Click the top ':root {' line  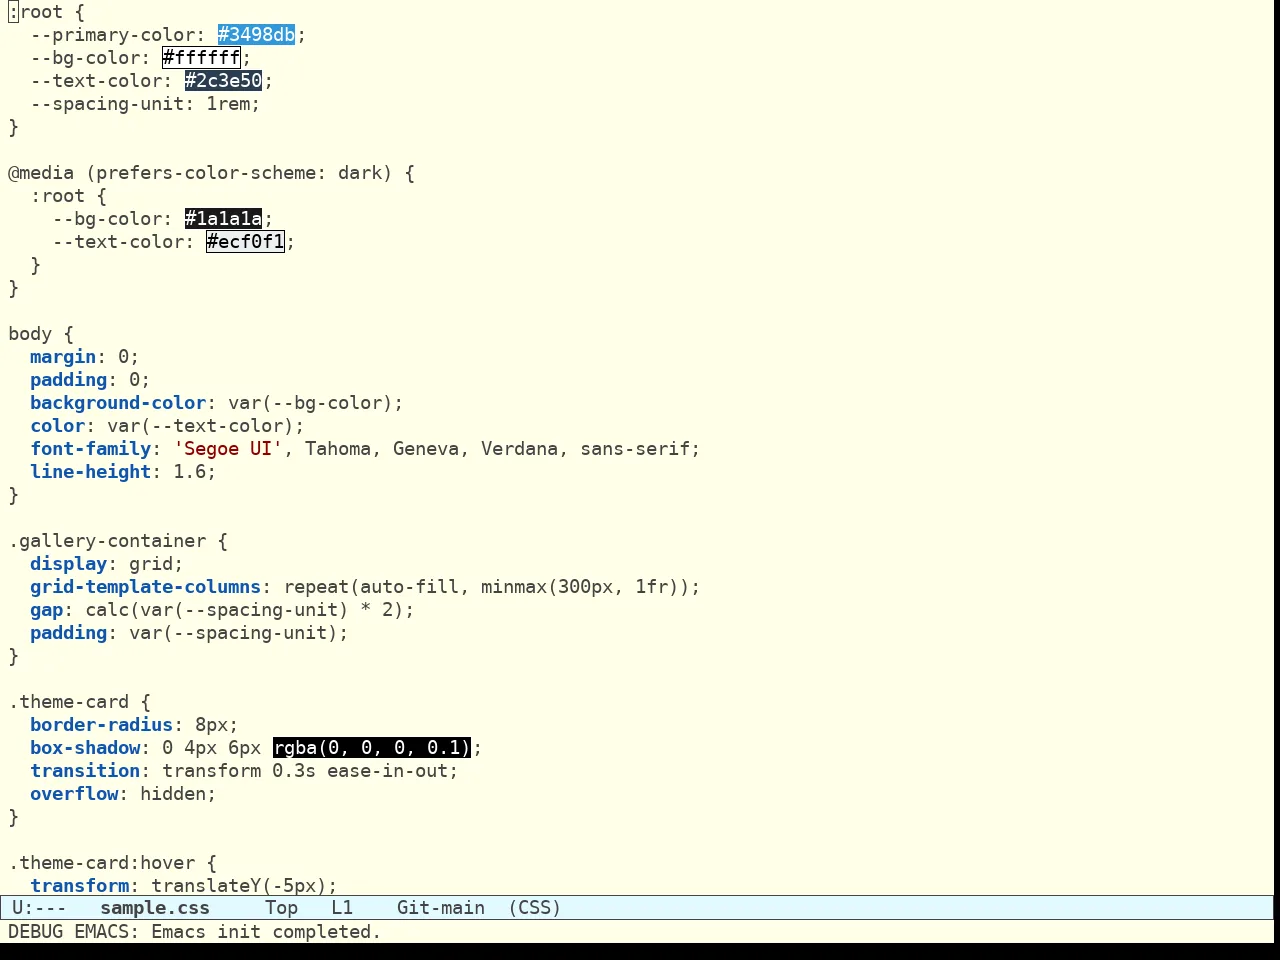point(46,12)
